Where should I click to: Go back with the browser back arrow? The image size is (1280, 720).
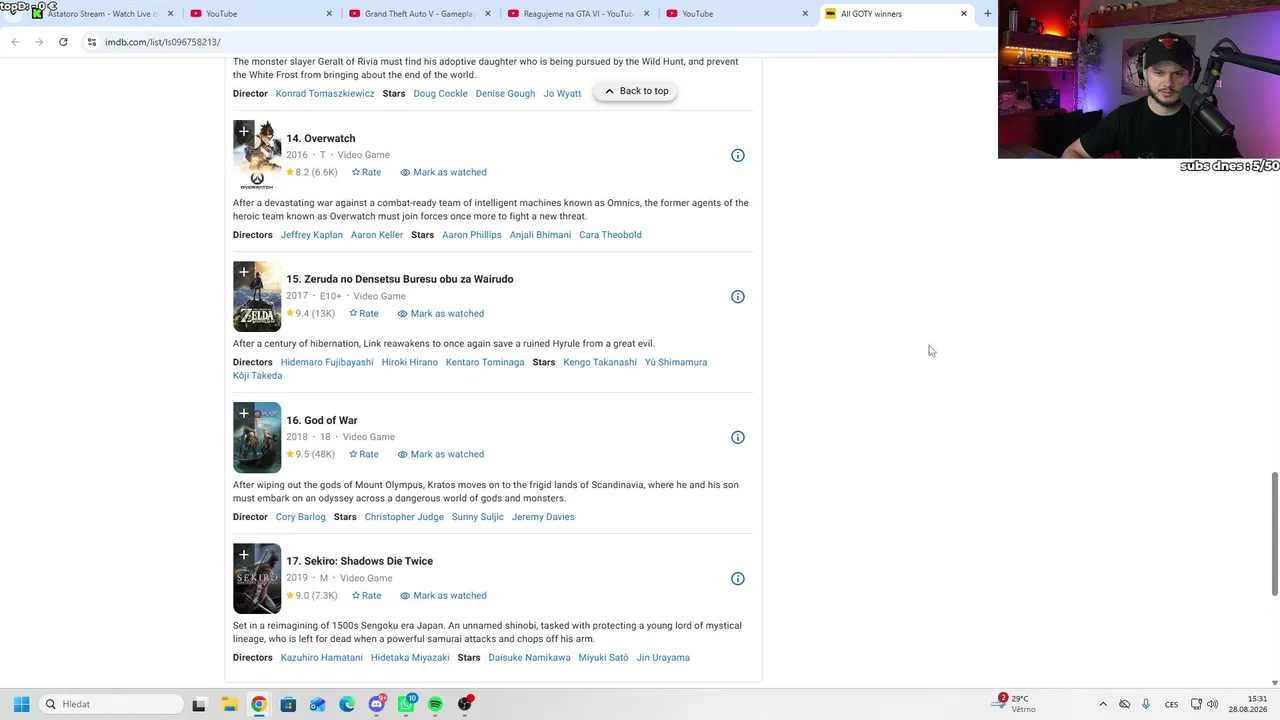coord(15,42)
